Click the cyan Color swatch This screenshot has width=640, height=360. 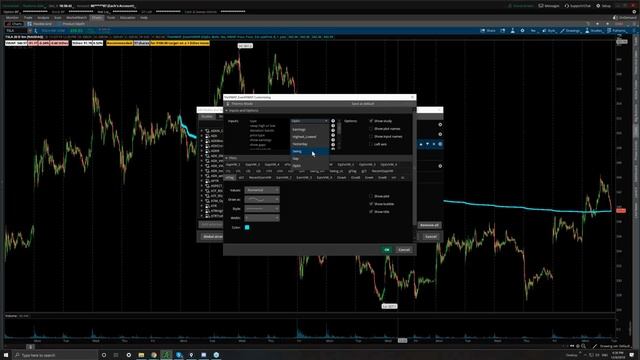(x=247, y=227)
